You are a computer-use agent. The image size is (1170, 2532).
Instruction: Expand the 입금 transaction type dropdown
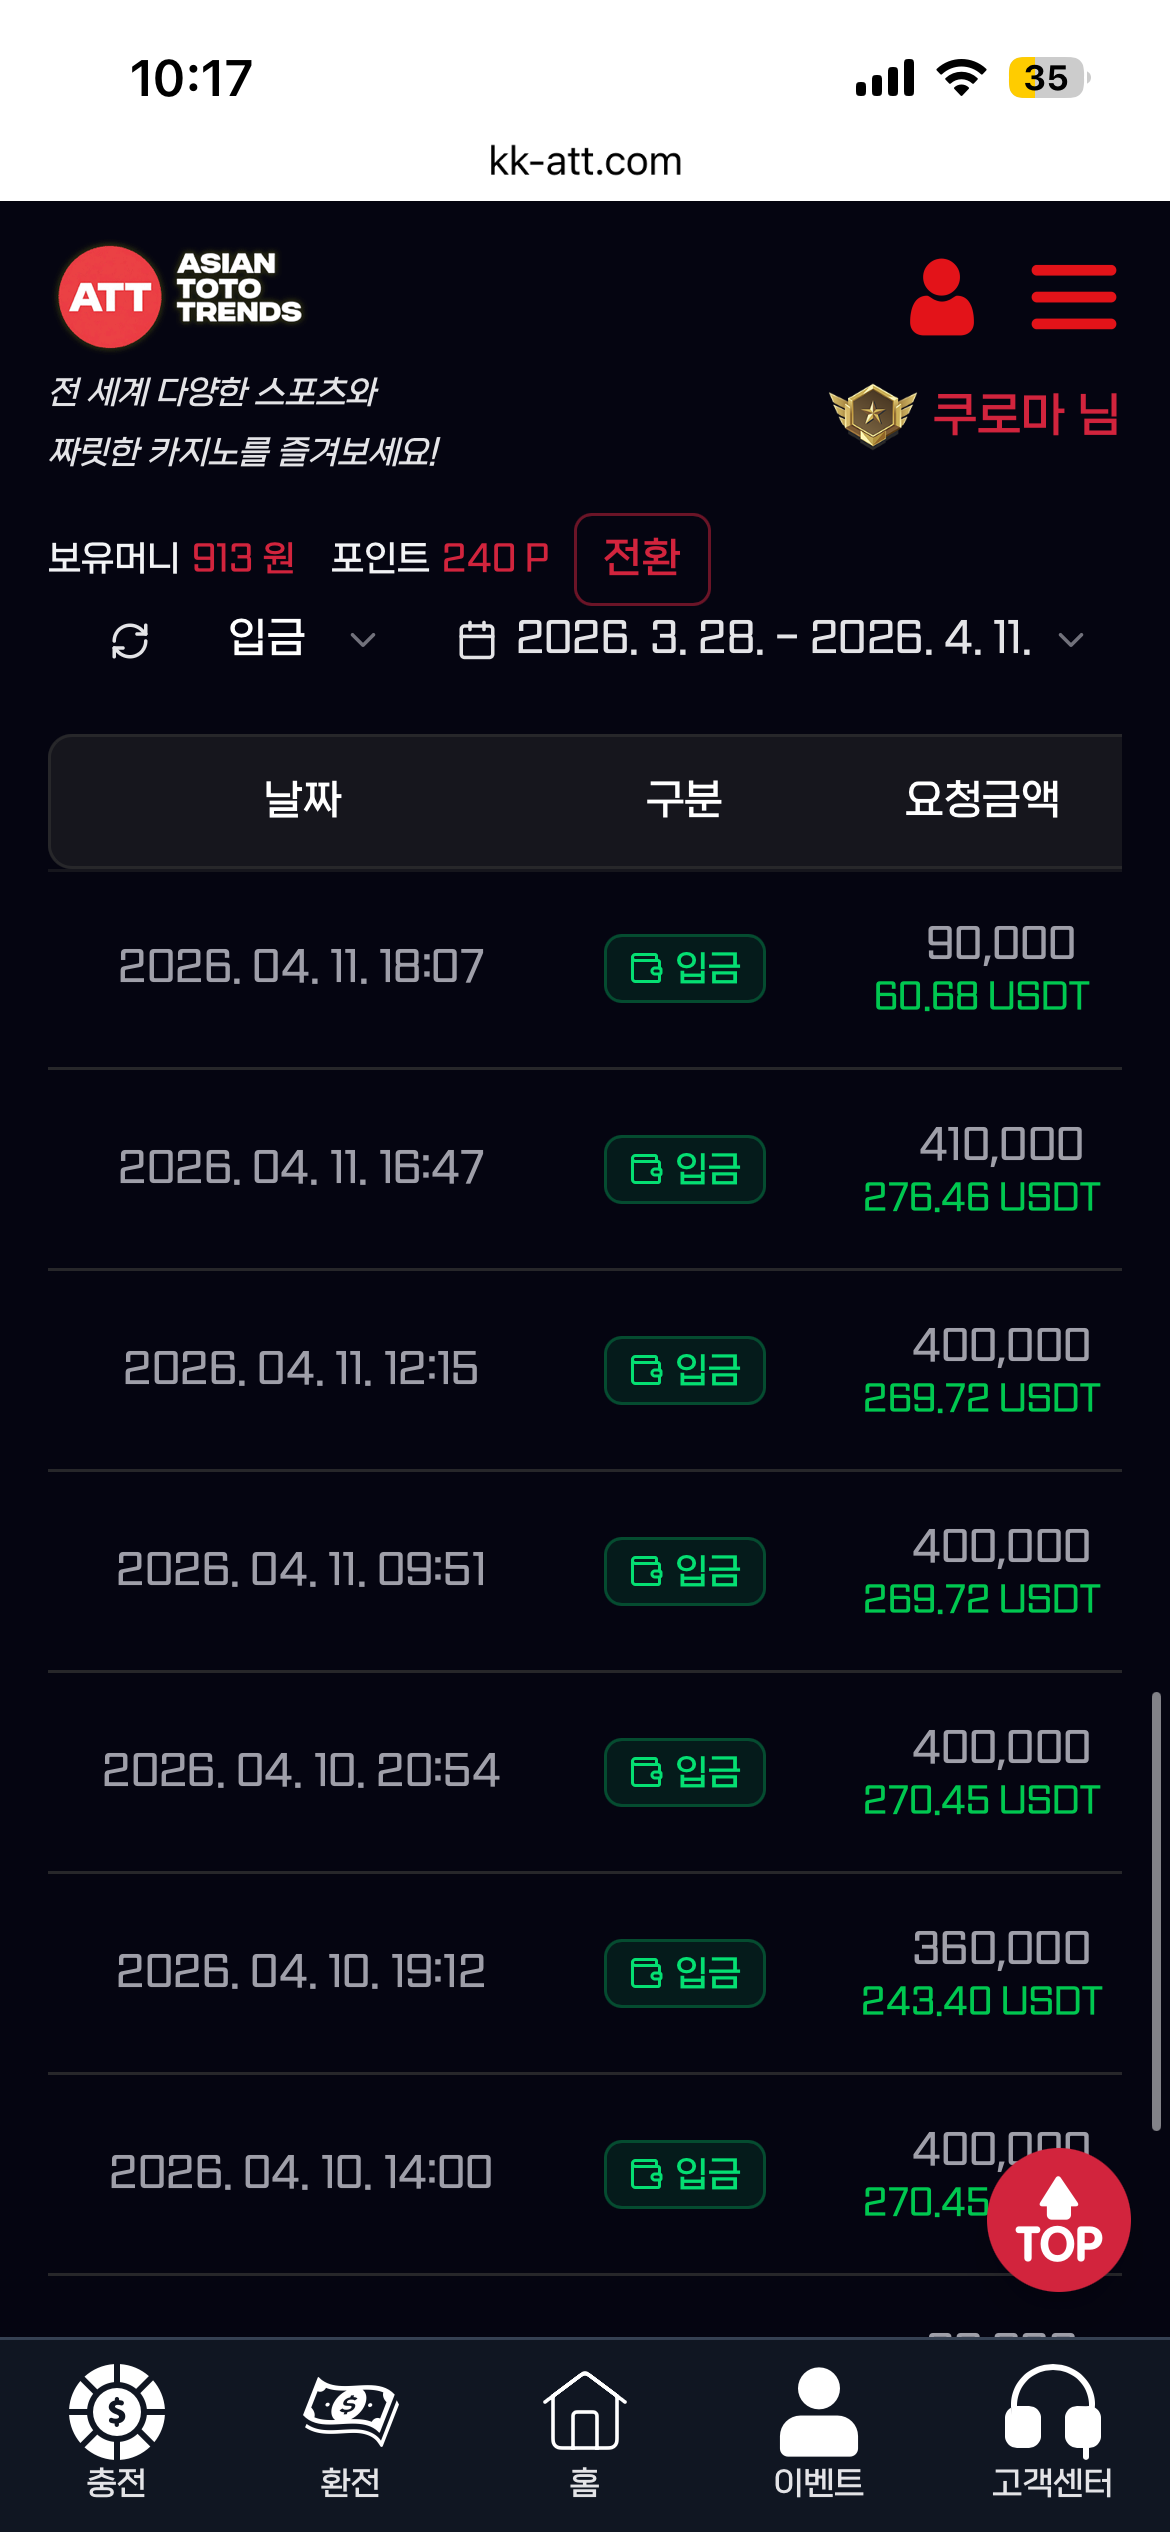pyautogui.click(x=301, y=638)
